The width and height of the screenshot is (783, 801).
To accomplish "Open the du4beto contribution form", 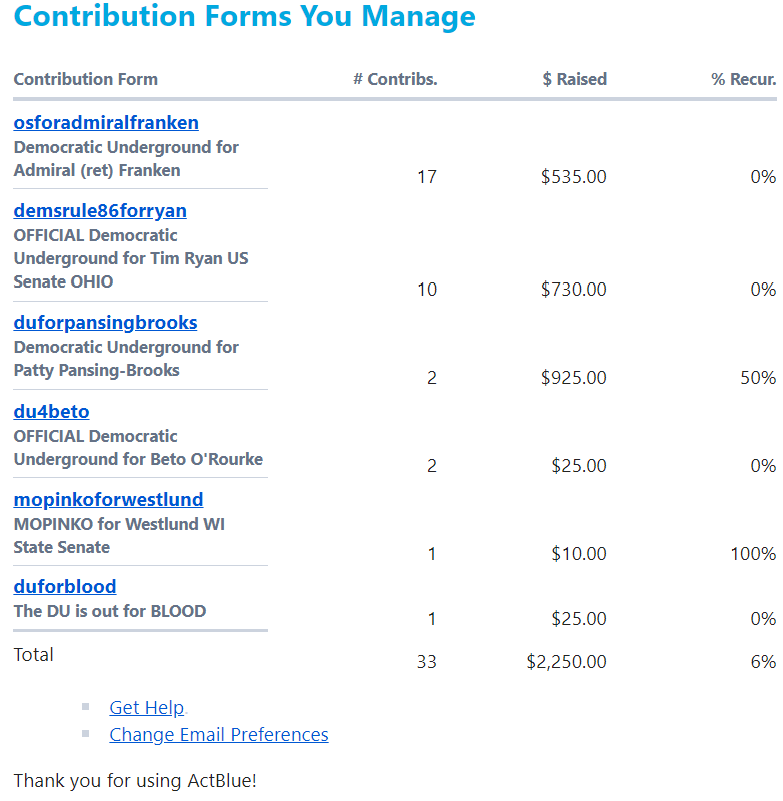I will click(51, 412).
